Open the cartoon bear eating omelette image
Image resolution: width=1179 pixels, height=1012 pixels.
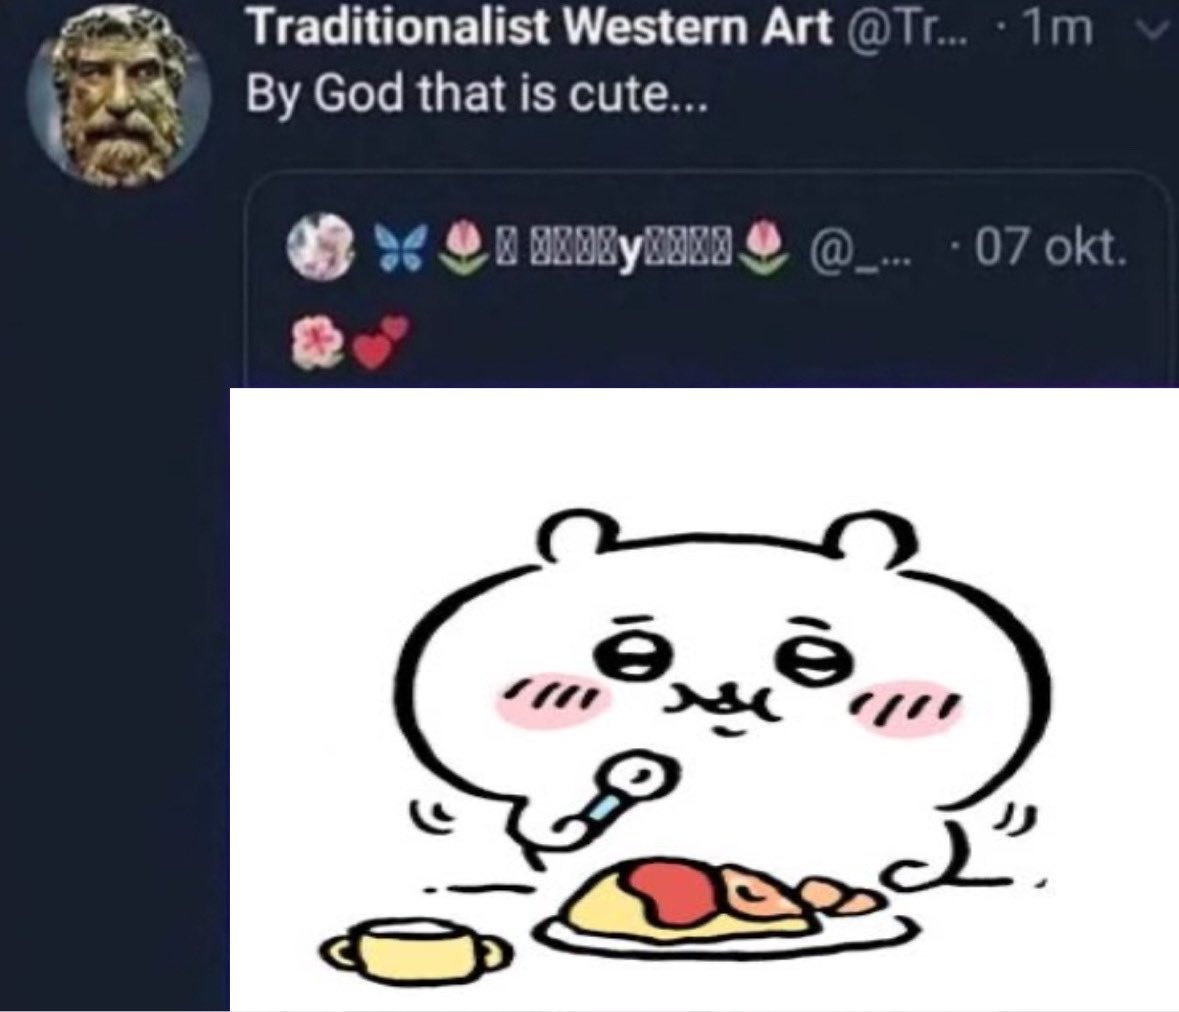704,699
